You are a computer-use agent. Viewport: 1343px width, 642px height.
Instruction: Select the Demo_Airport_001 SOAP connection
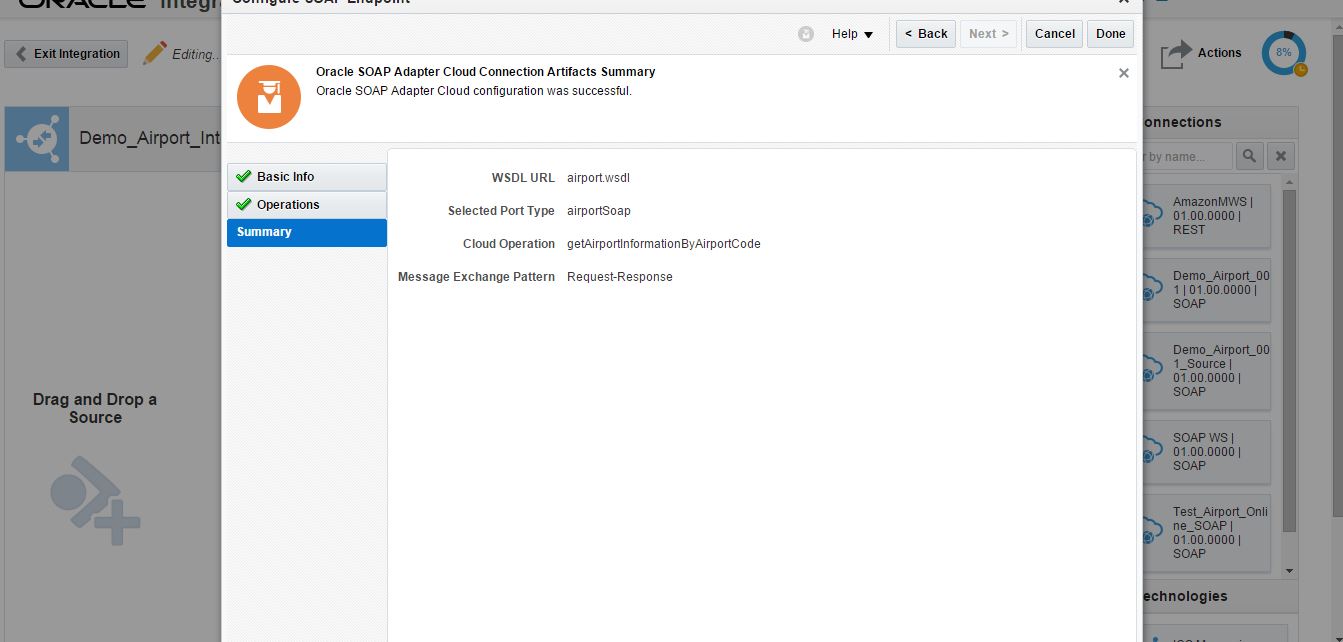tap(1206, 290)
